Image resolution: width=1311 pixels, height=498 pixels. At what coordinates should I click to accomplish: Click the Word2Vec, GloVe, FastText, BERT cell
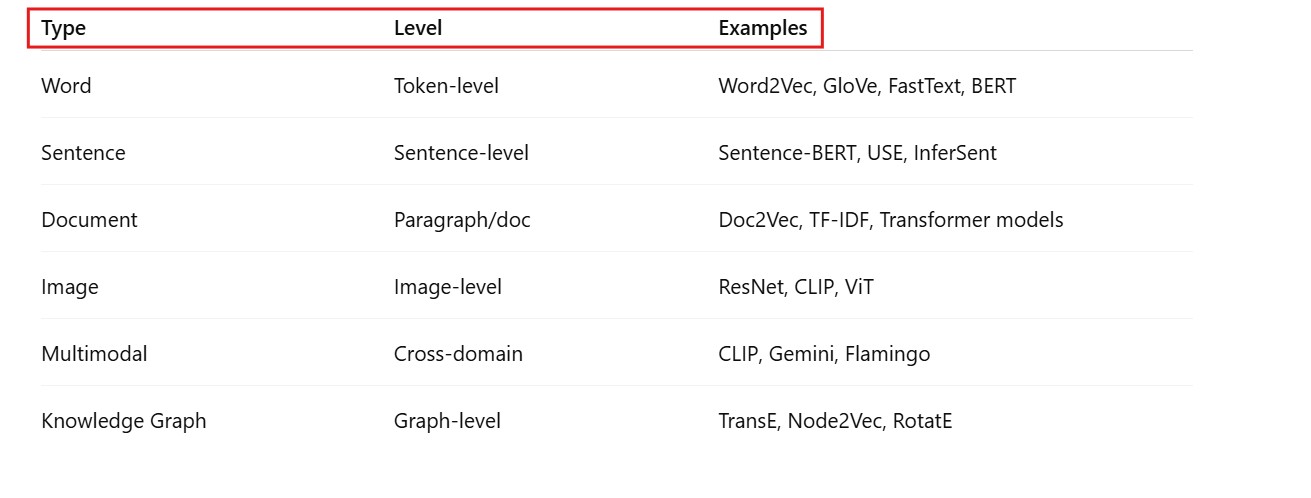point(867,86)
